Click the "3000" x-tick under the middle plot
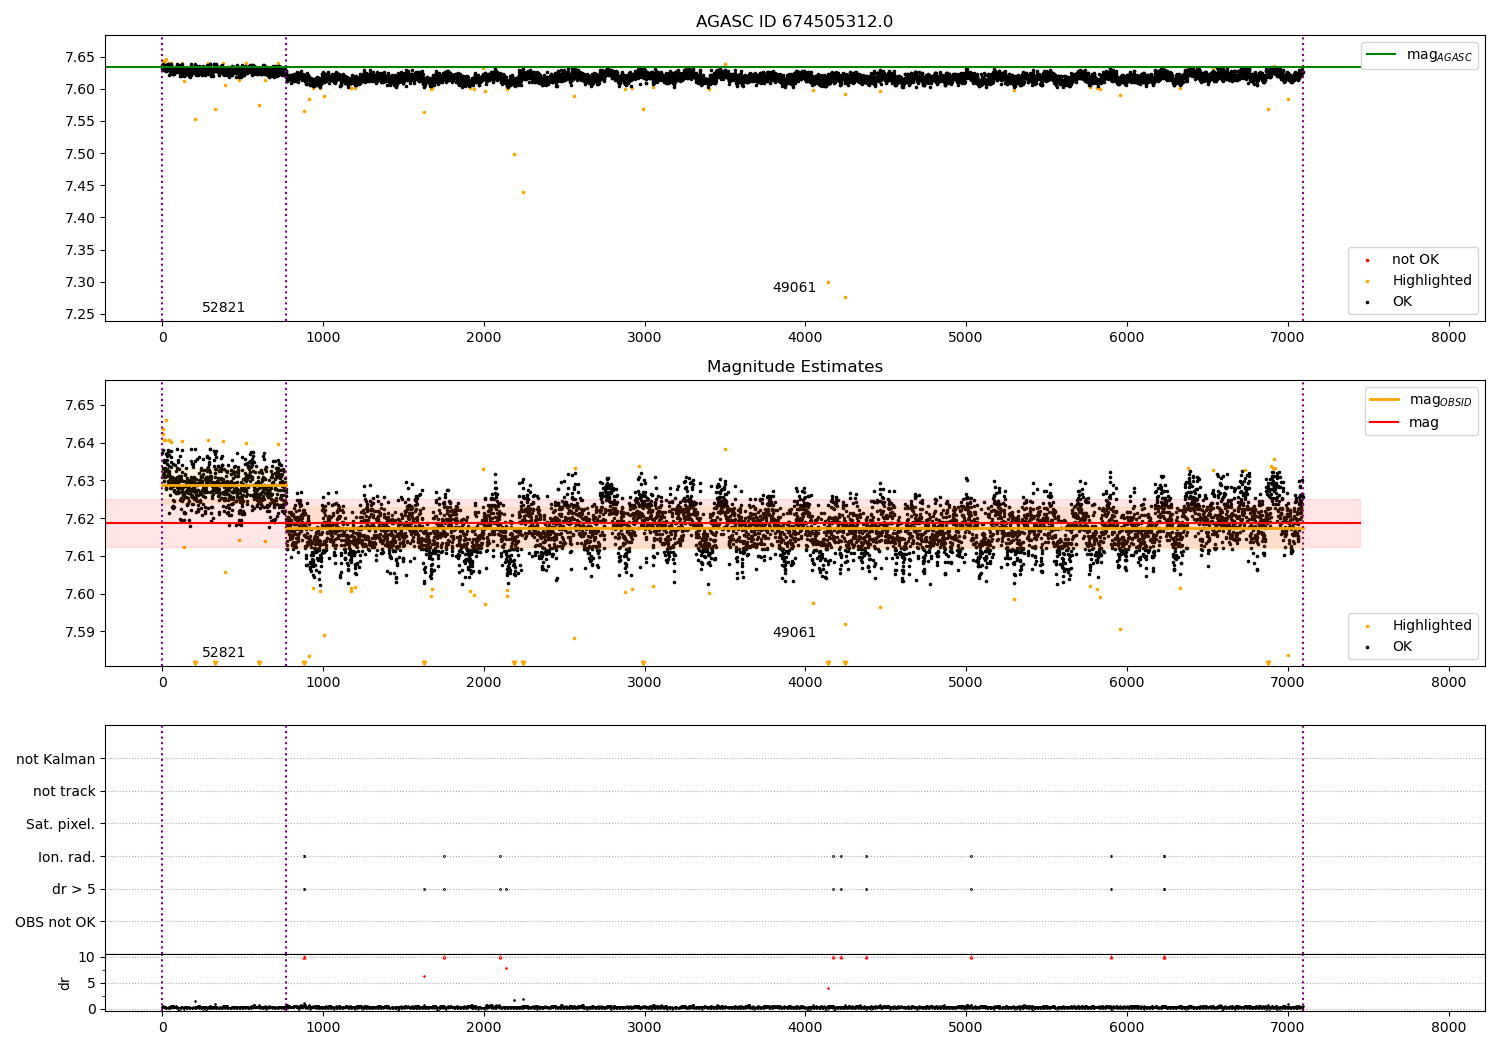The width and height of the screenshot is (1500, 1050). click(x=645, y=683)
